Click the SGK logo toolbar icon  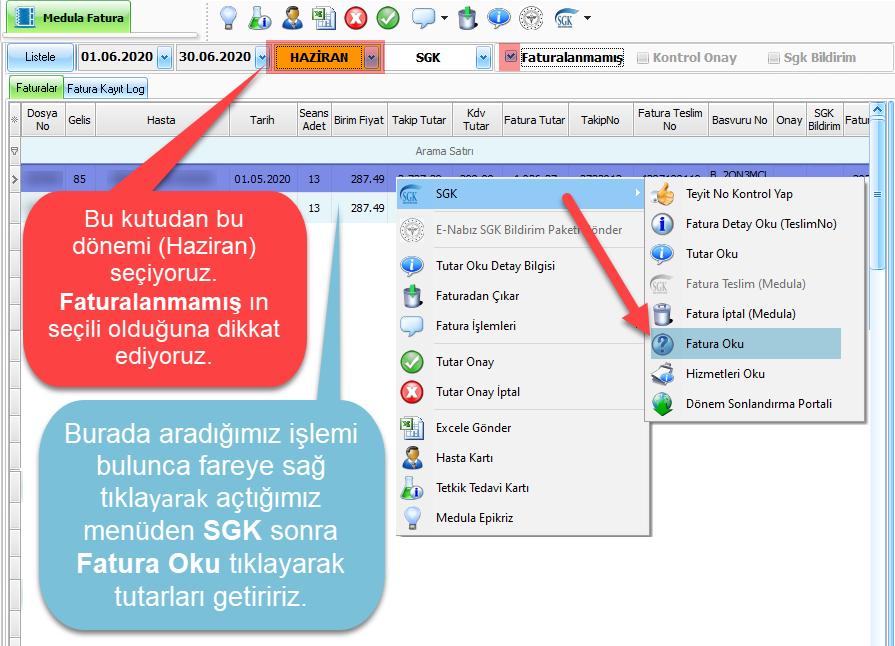pos(566,18)
